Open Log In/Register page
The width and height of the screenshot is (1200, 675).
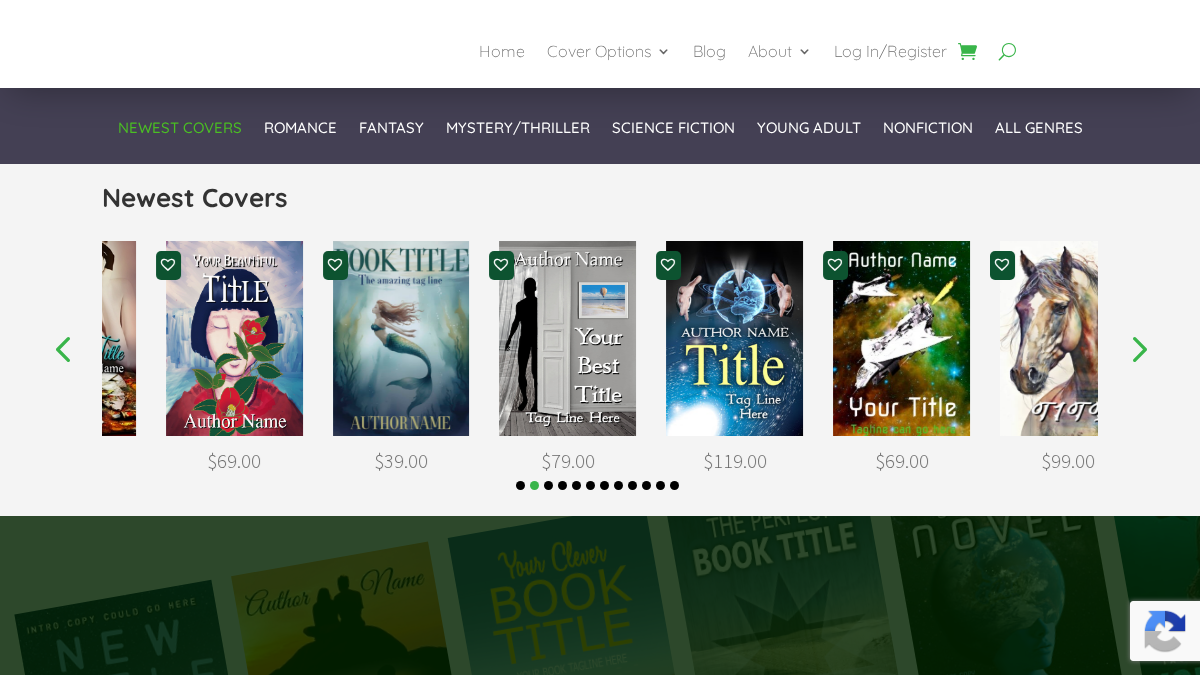(890, 51)
